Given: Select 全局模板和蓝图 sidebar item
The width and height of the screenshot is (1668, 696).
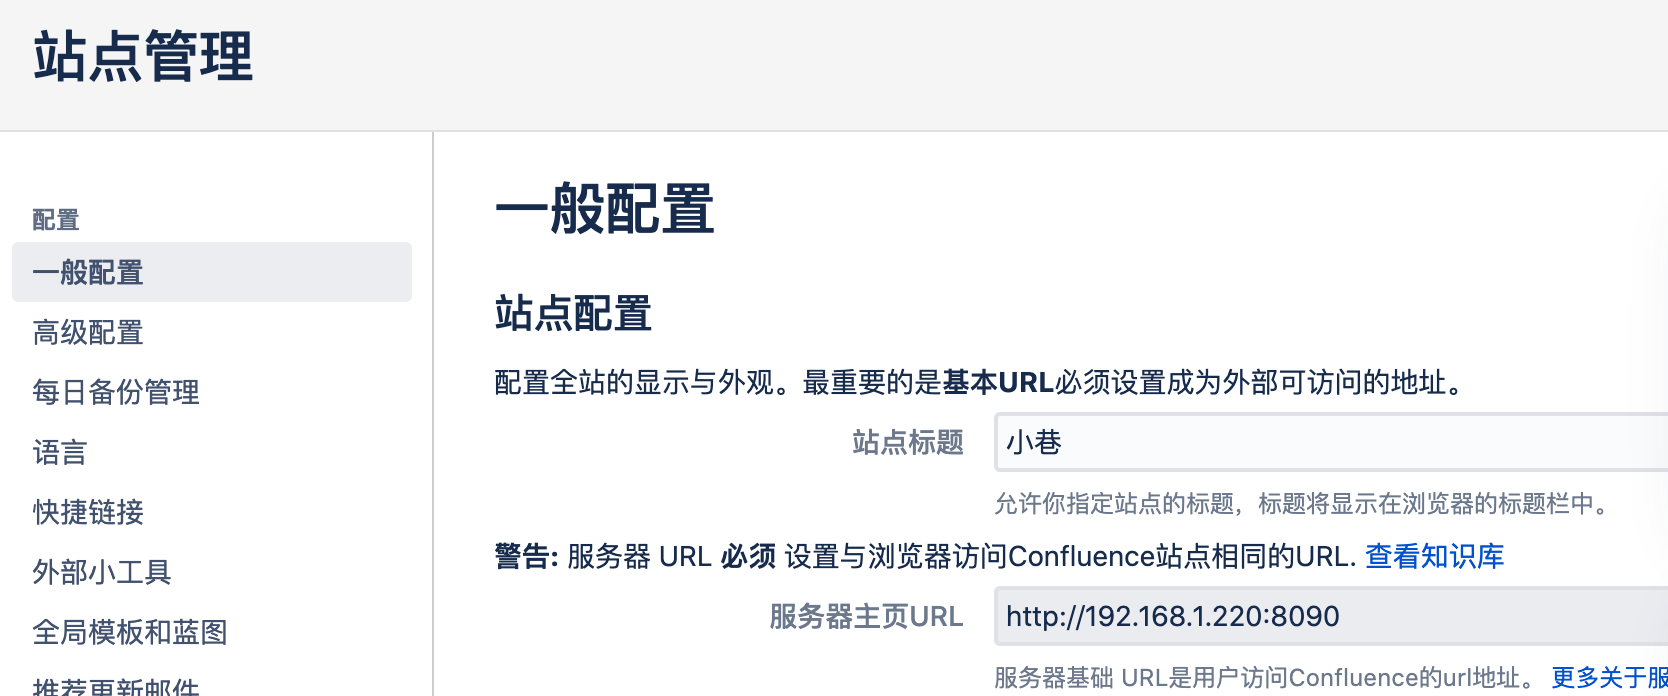Looking at the screenshot, I should tap(130, 632).
